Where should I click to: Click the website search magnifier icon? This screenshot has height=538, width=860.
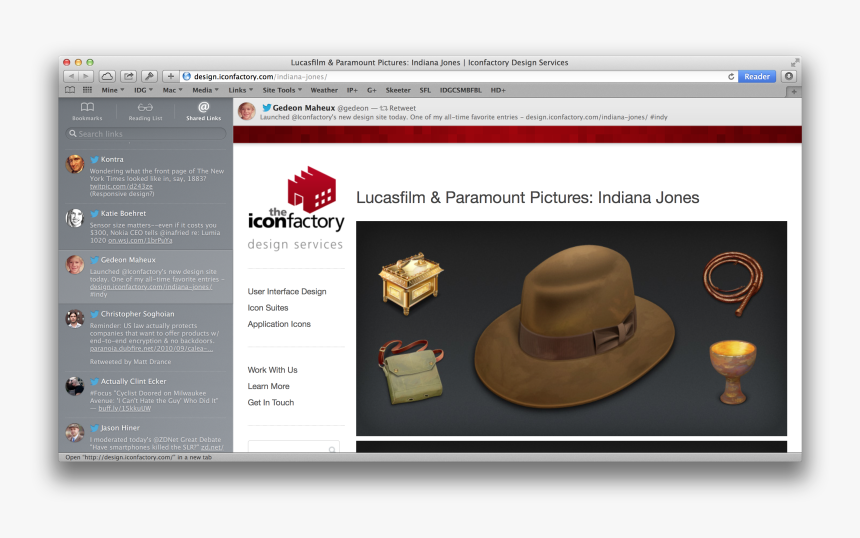pyautogui.click(x=332, y=450)
